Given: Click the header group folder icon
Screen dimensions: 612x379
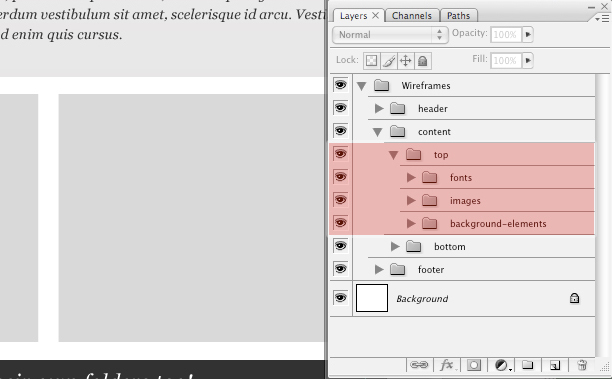Looking at the screenshot, I should coord(397,108).
